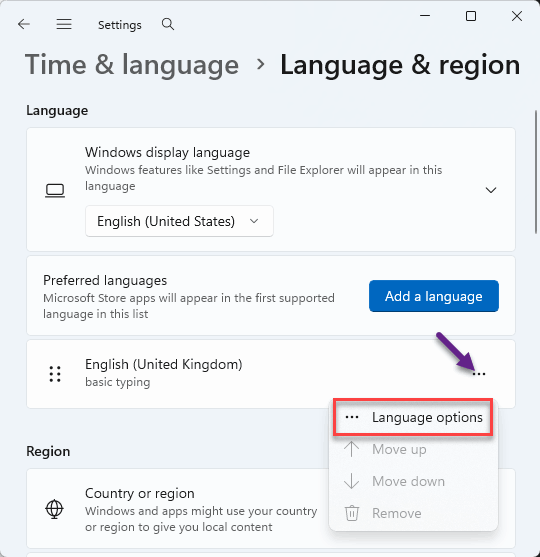Click the laptop display language icon
The image size is (540, 557).
[55, 190]
